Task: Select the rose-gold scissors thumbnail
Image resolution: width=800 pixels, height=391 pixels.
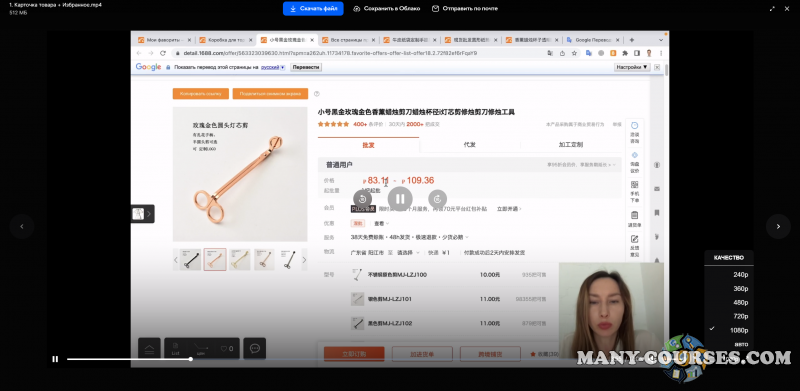Action: tap(215, 259)
